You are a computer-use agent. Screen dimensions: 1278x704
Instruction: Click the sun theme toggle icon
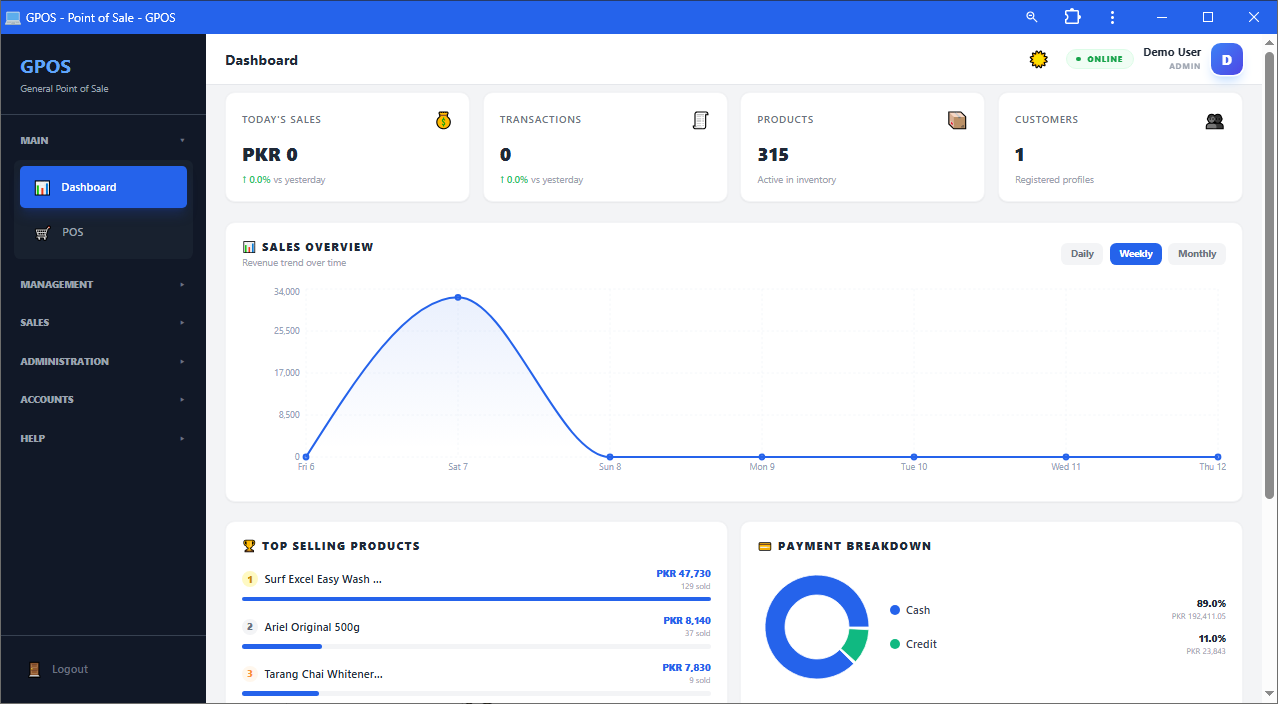1039,59
